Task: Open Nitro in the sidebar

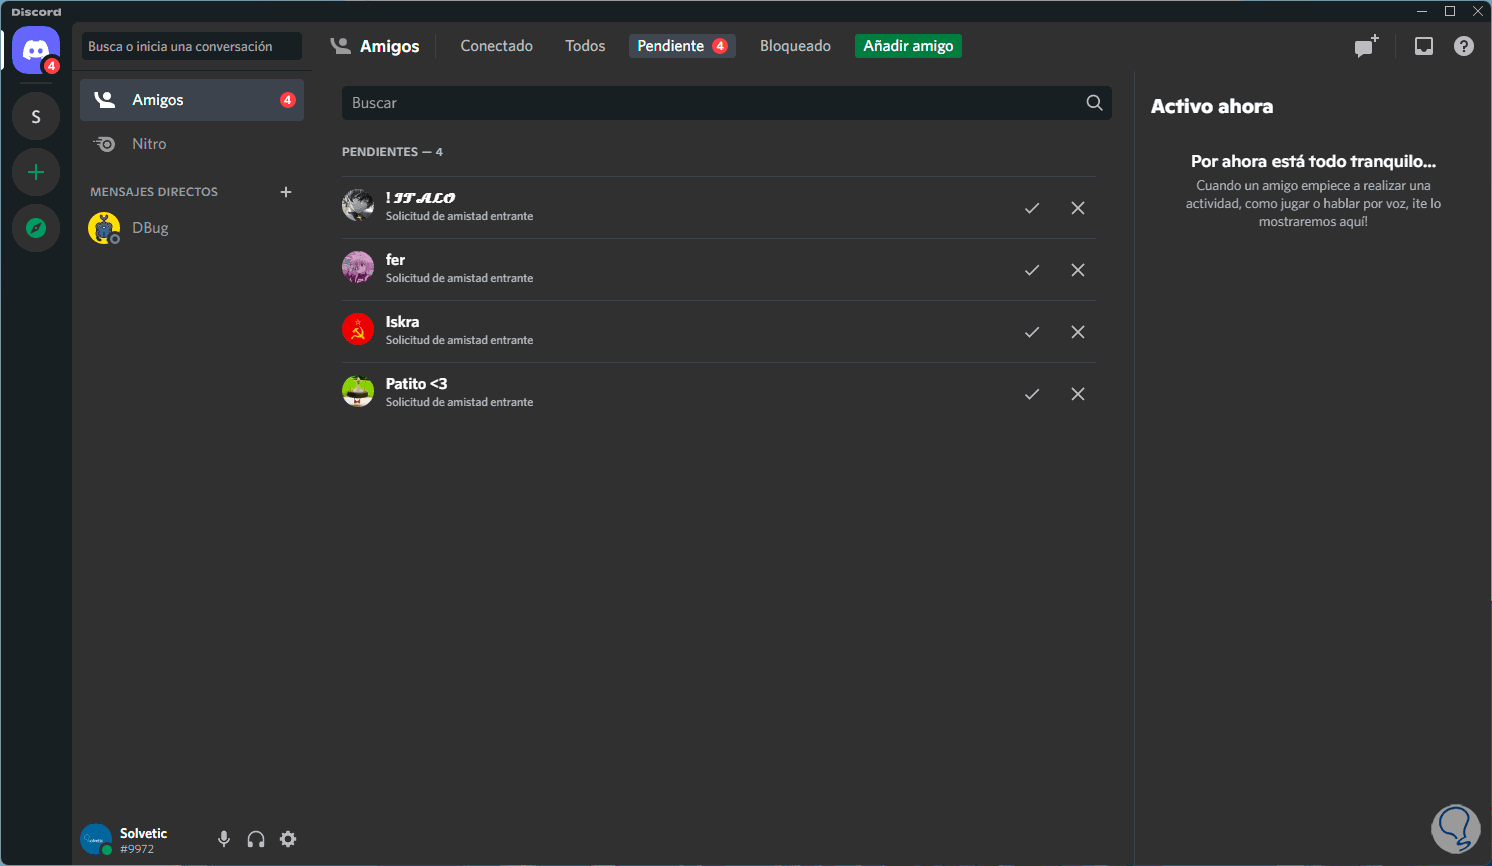Action: coord(192,144)
